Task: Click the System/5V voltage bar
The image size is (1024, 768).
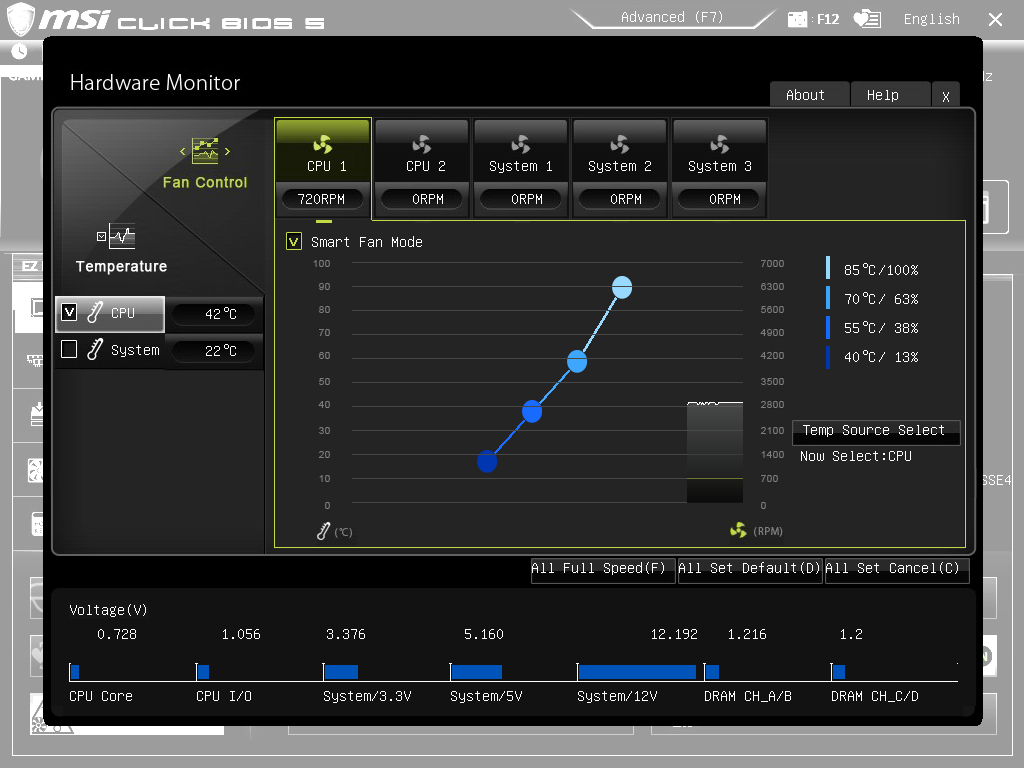Action: [x=477, y=671]
